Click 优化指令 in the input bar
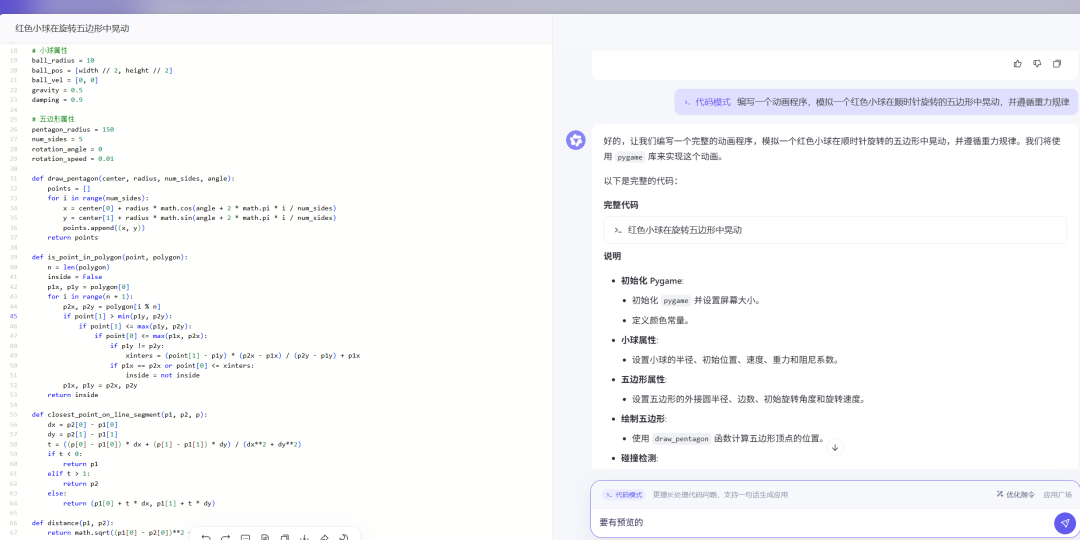 pyautogui.click(x=1015, y=495)
